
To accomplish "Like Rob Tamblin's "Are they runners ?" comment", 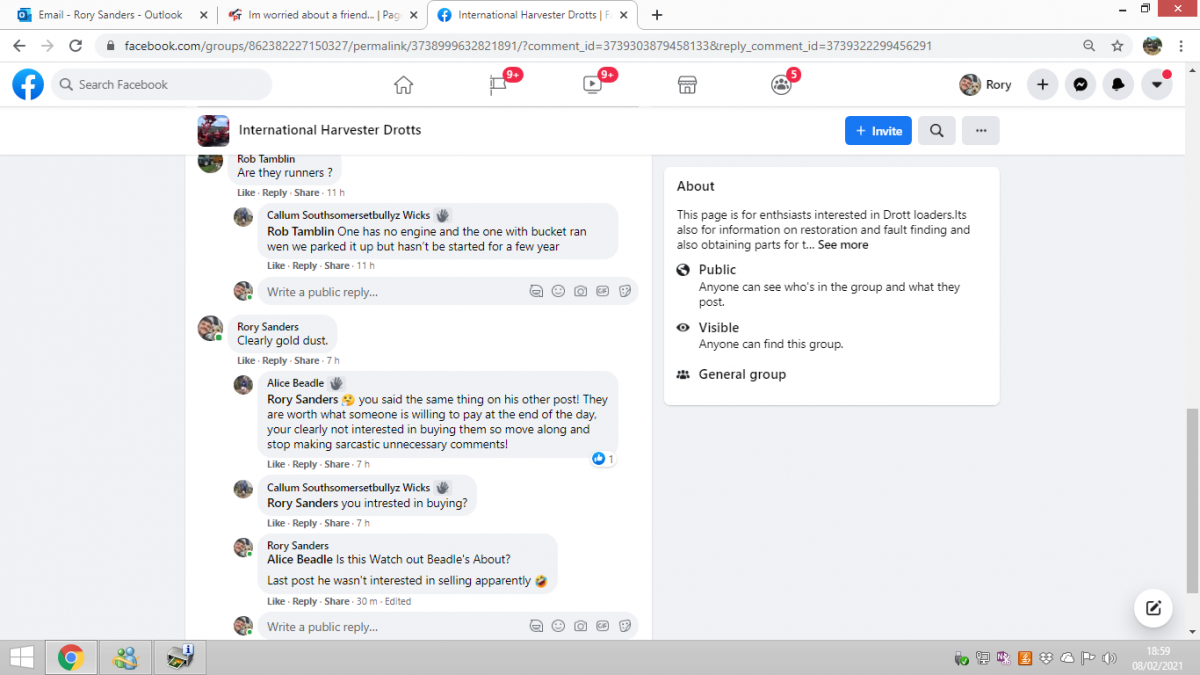I will pyautogui.click(x=246, y=193).
